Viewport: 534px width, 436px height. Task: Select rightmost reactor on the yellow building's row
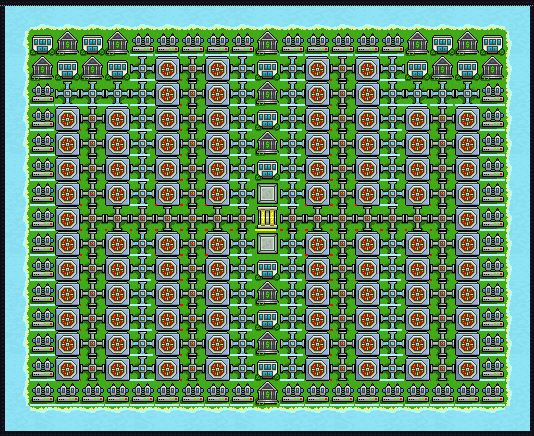(x=467, y=219)
